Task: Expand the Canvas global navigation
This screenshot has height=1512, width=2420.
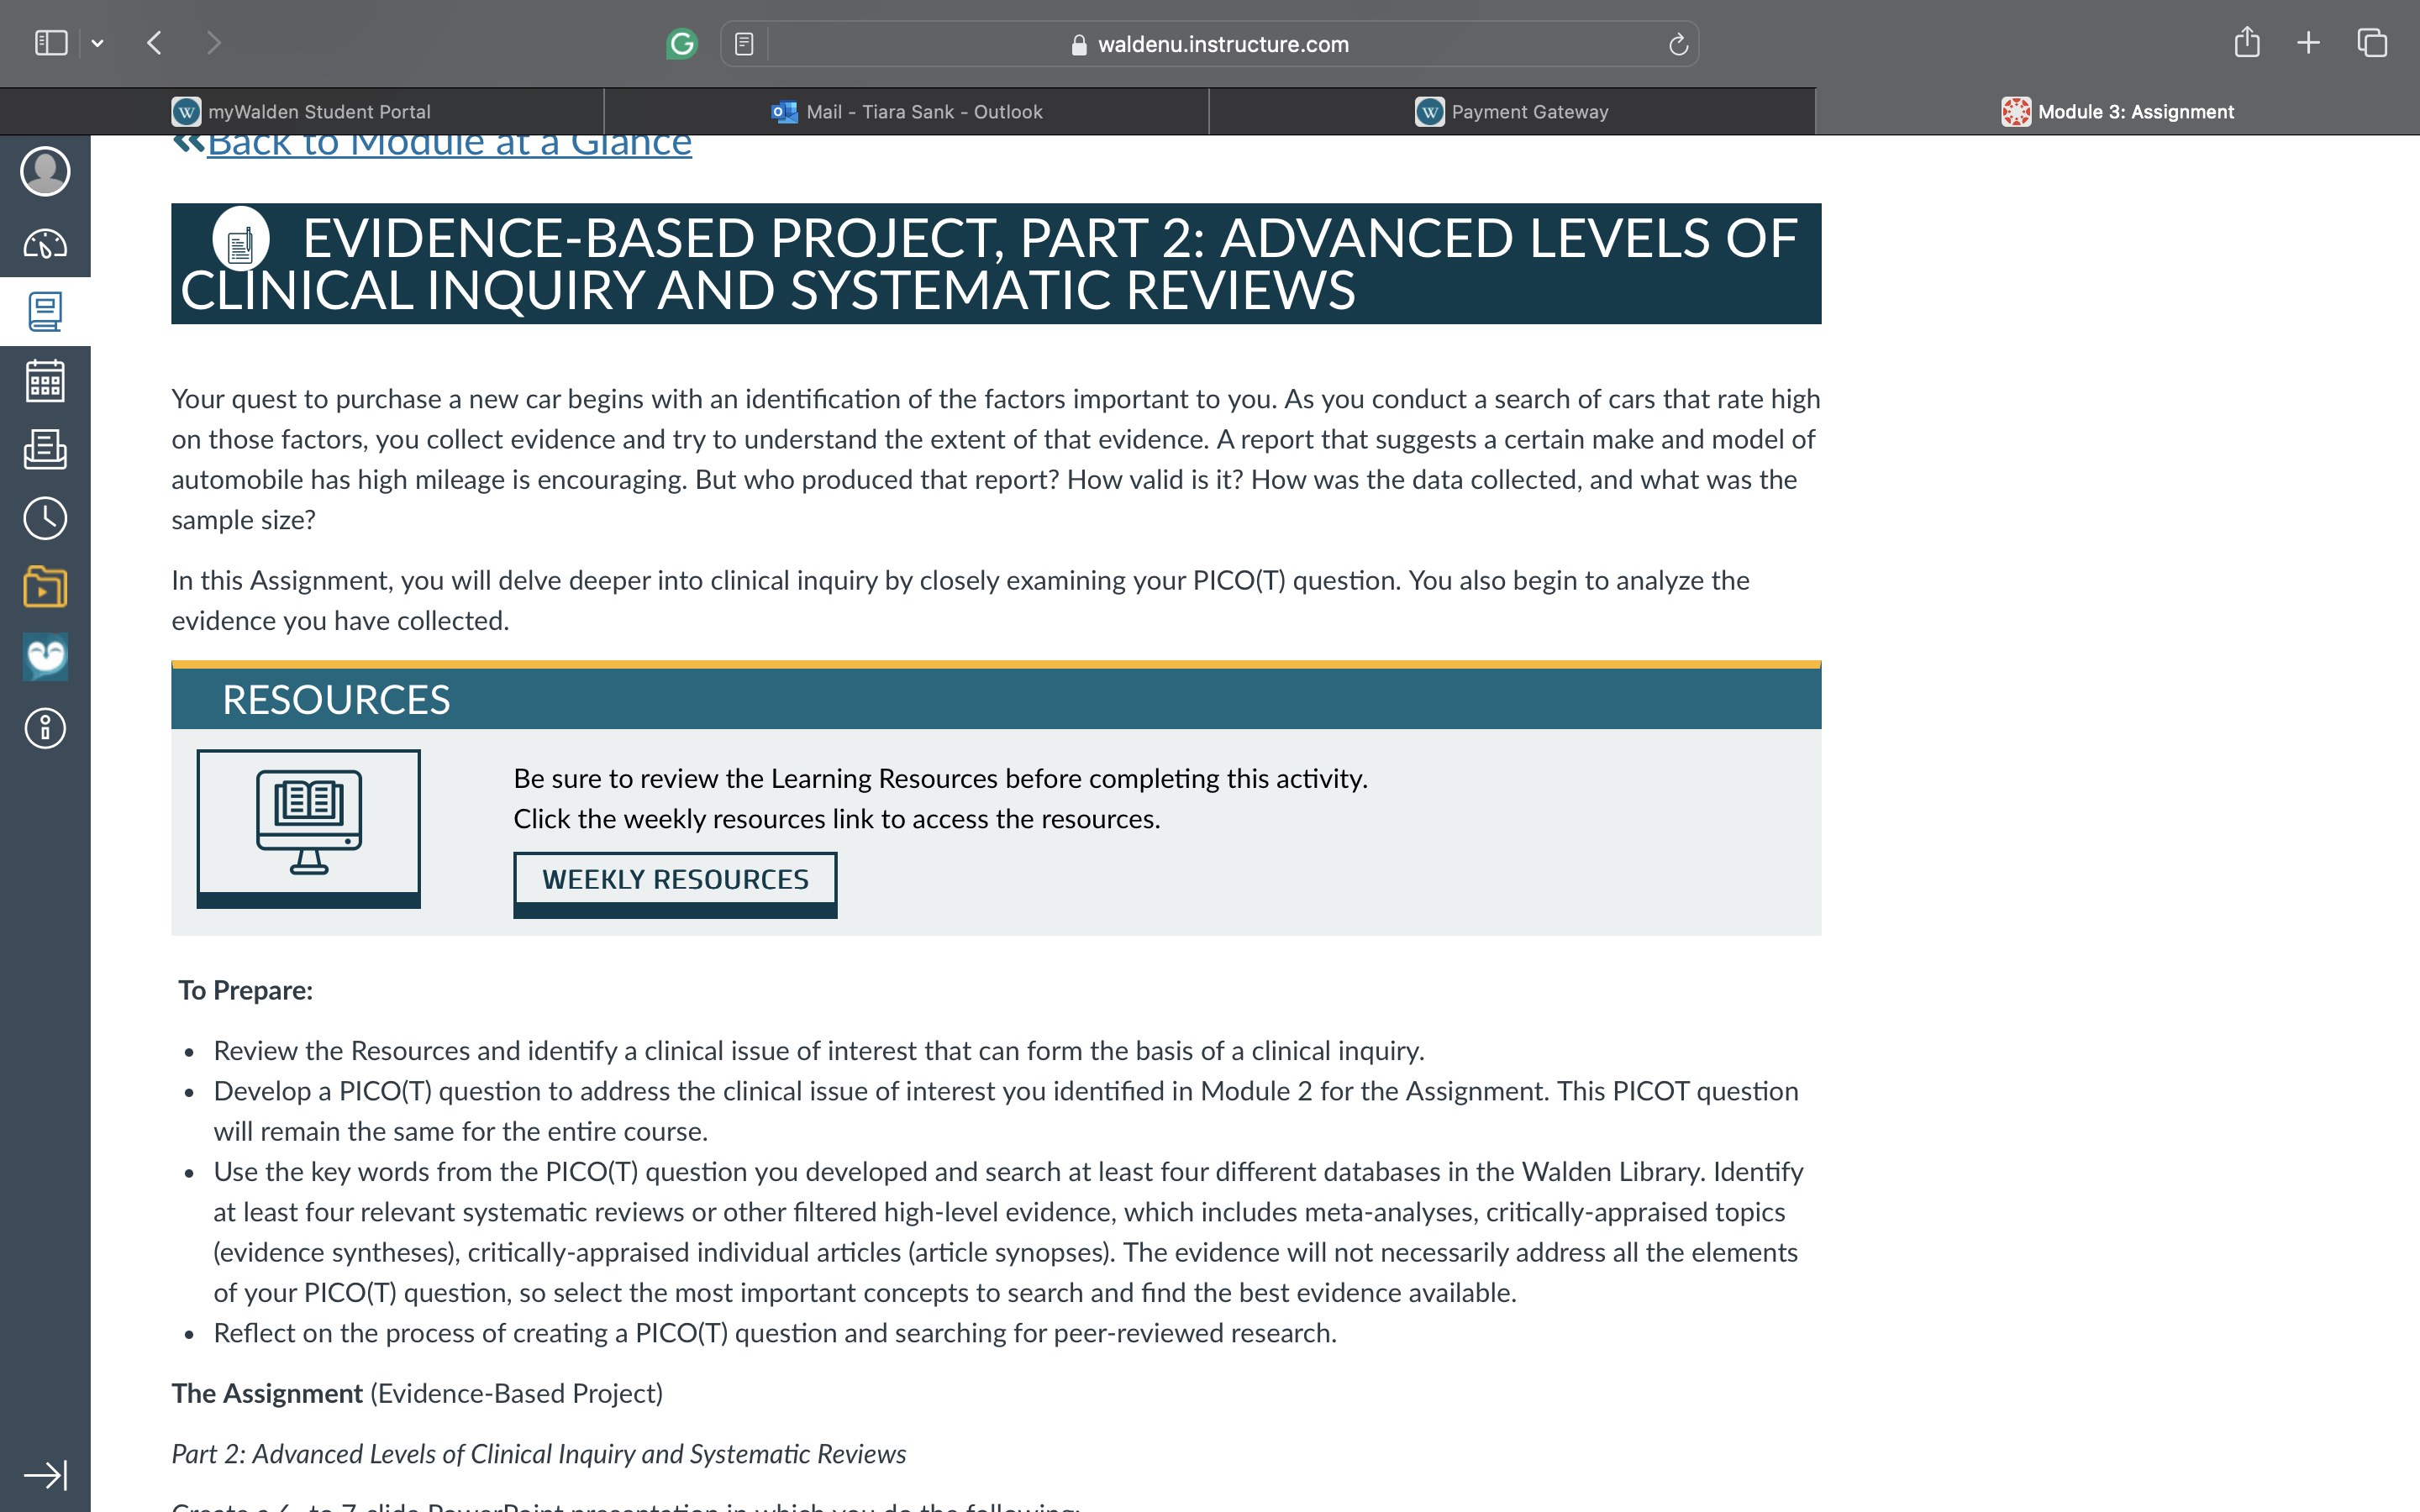Action: coord(45,1475)
